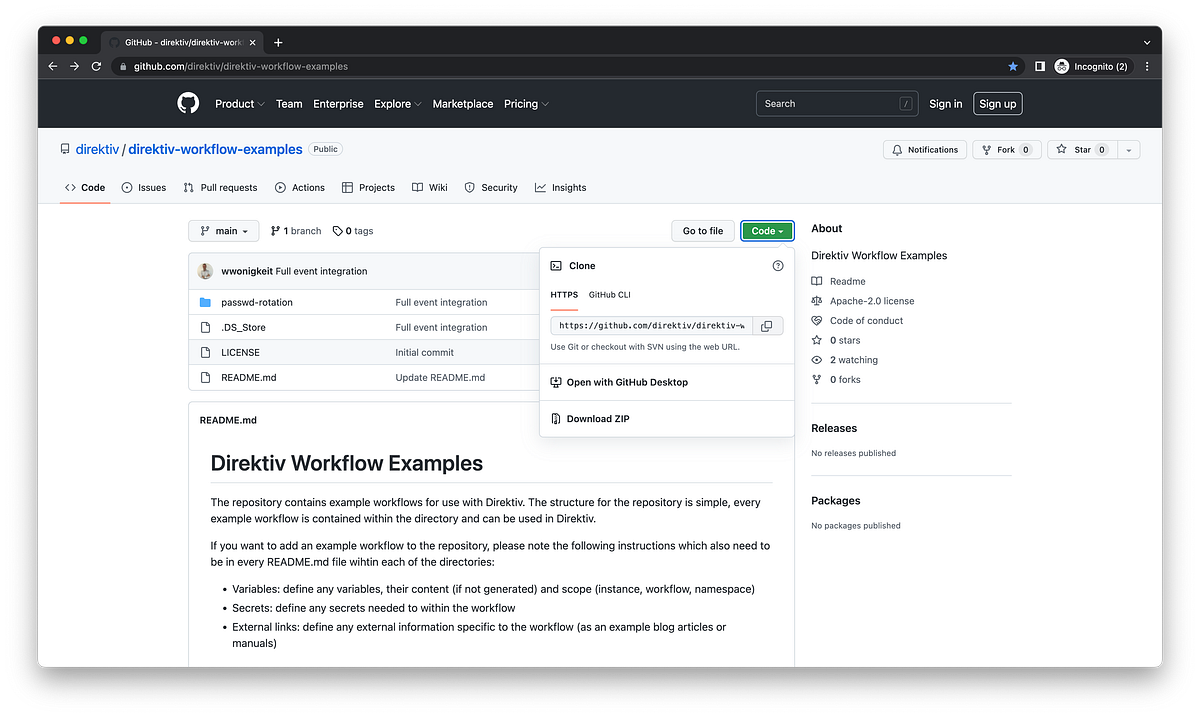Open the Product dropdown menu
1200x717 pixels.
[x=239, y=103]
